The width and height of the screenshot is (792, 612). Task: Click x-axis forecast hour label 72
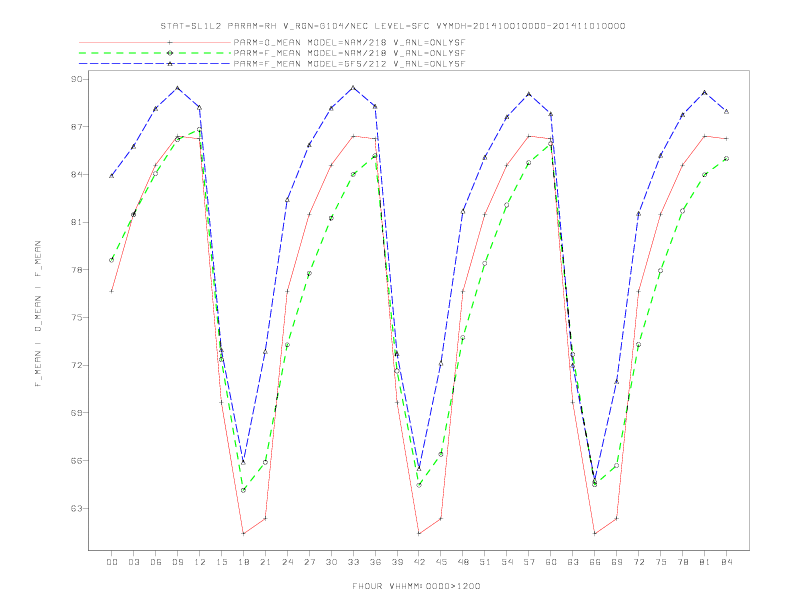[x=638, y=562]
